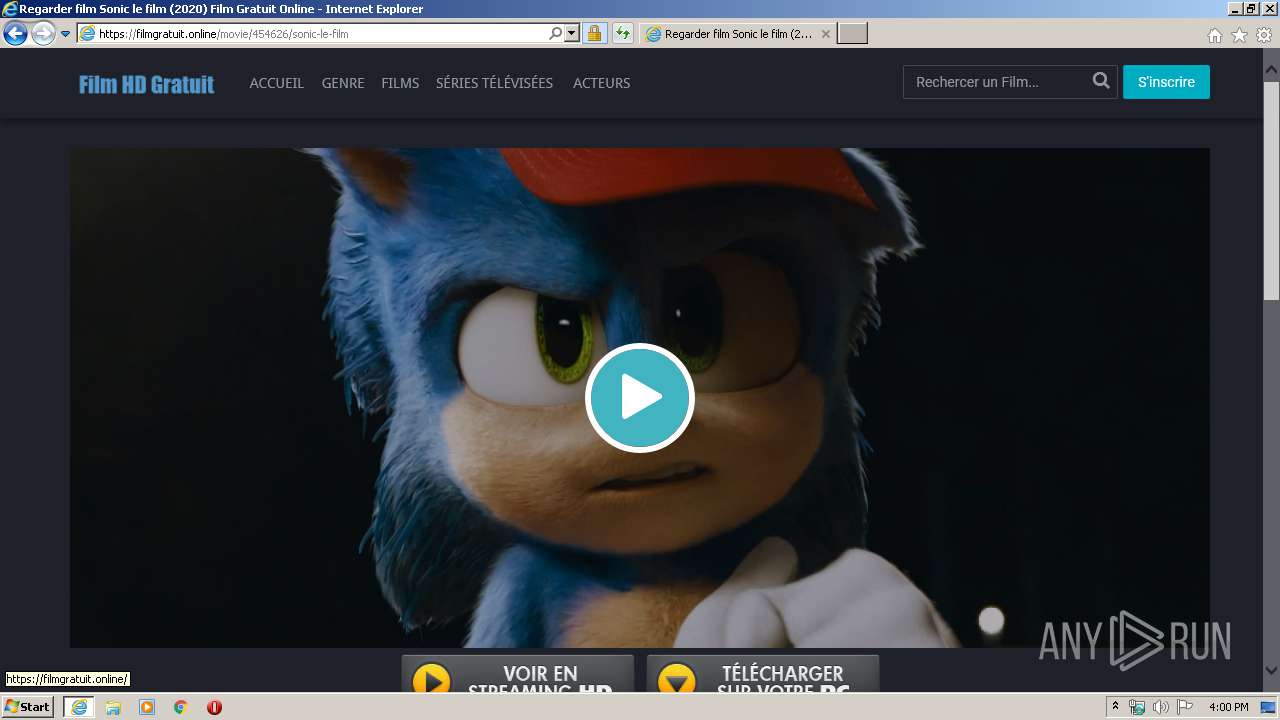Click the S'inscrire button
1280x720 pixels.
tap(1166, 82)
